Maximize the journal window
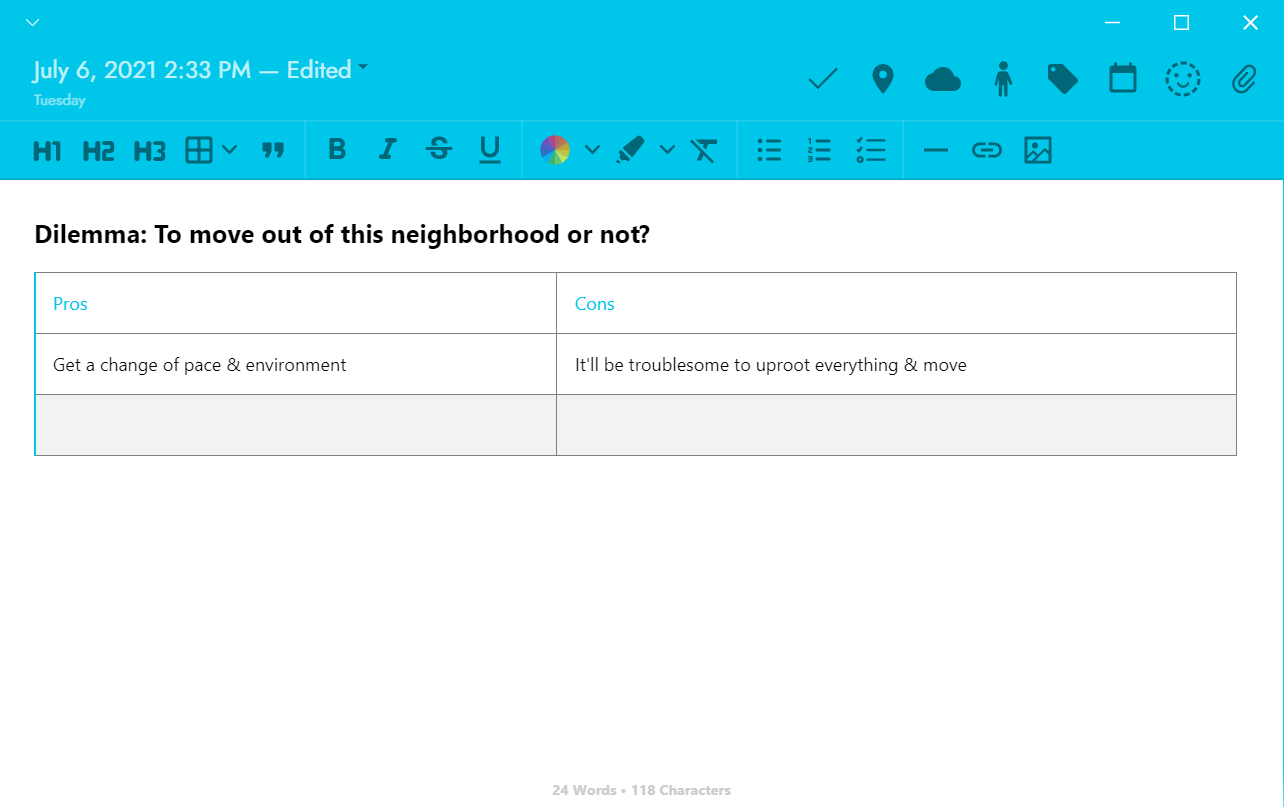This screenshot has width=1284, height=807. tap(1181, 22)
